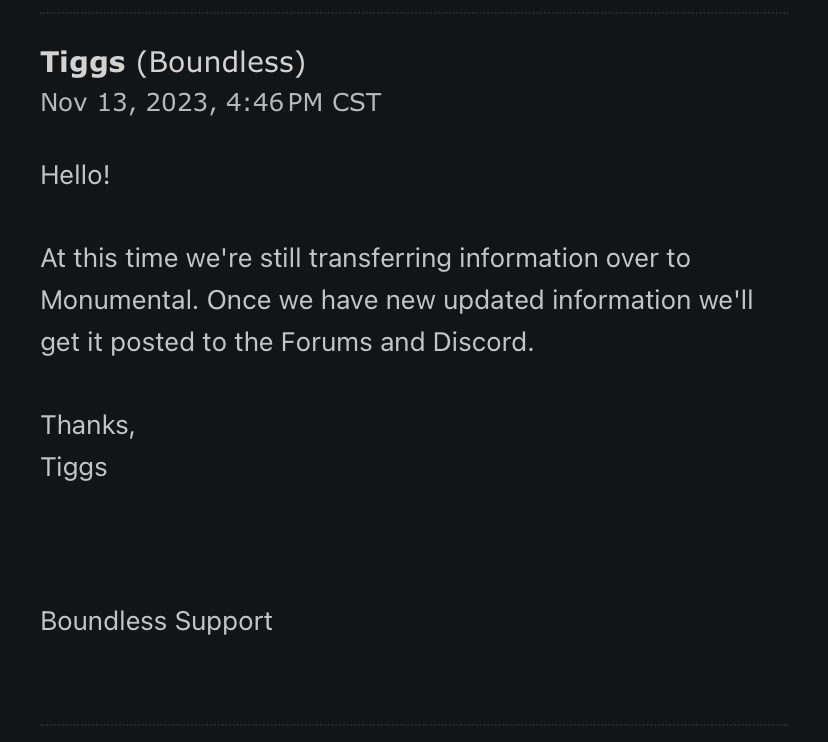
Task: Click the Tiggs signature below Thanks
Action: tap(74, 467)
